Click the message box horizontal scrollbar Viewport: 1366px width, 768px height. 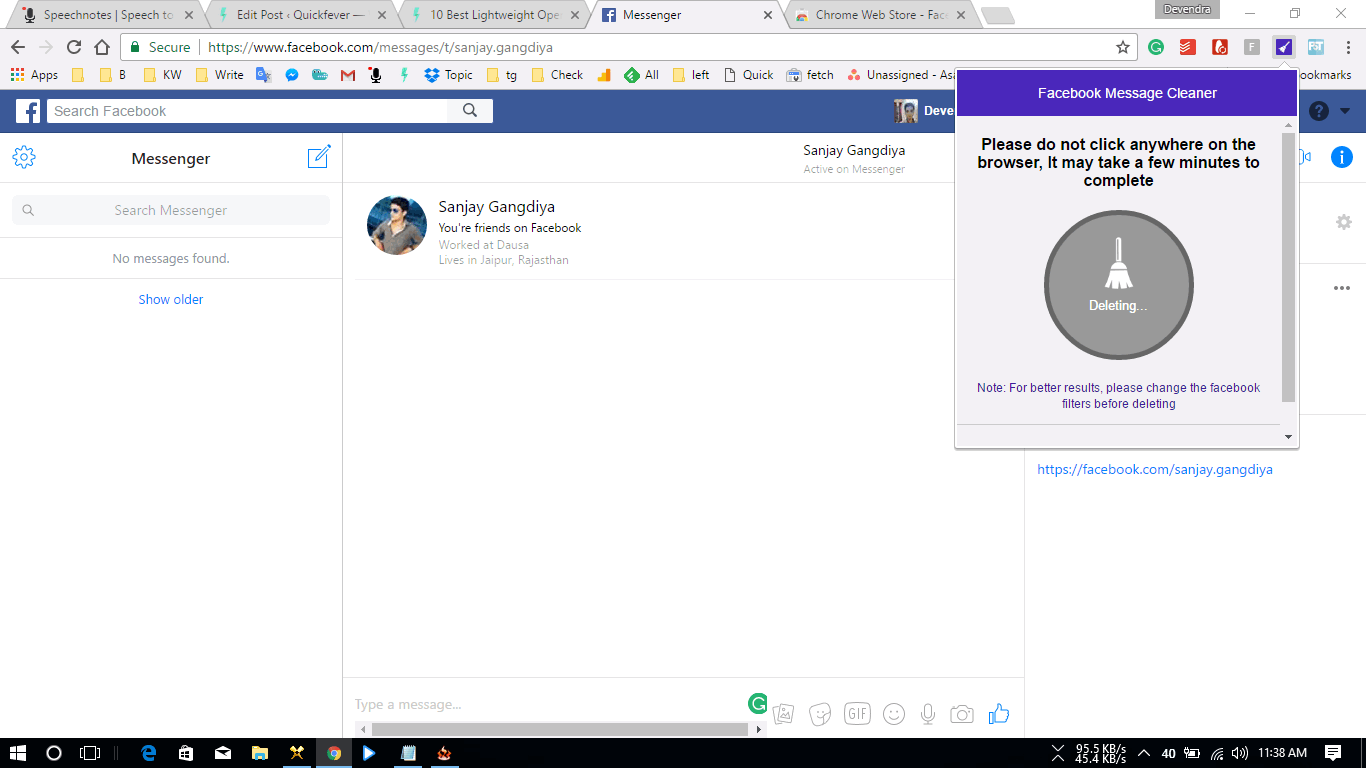coord(559,729)
